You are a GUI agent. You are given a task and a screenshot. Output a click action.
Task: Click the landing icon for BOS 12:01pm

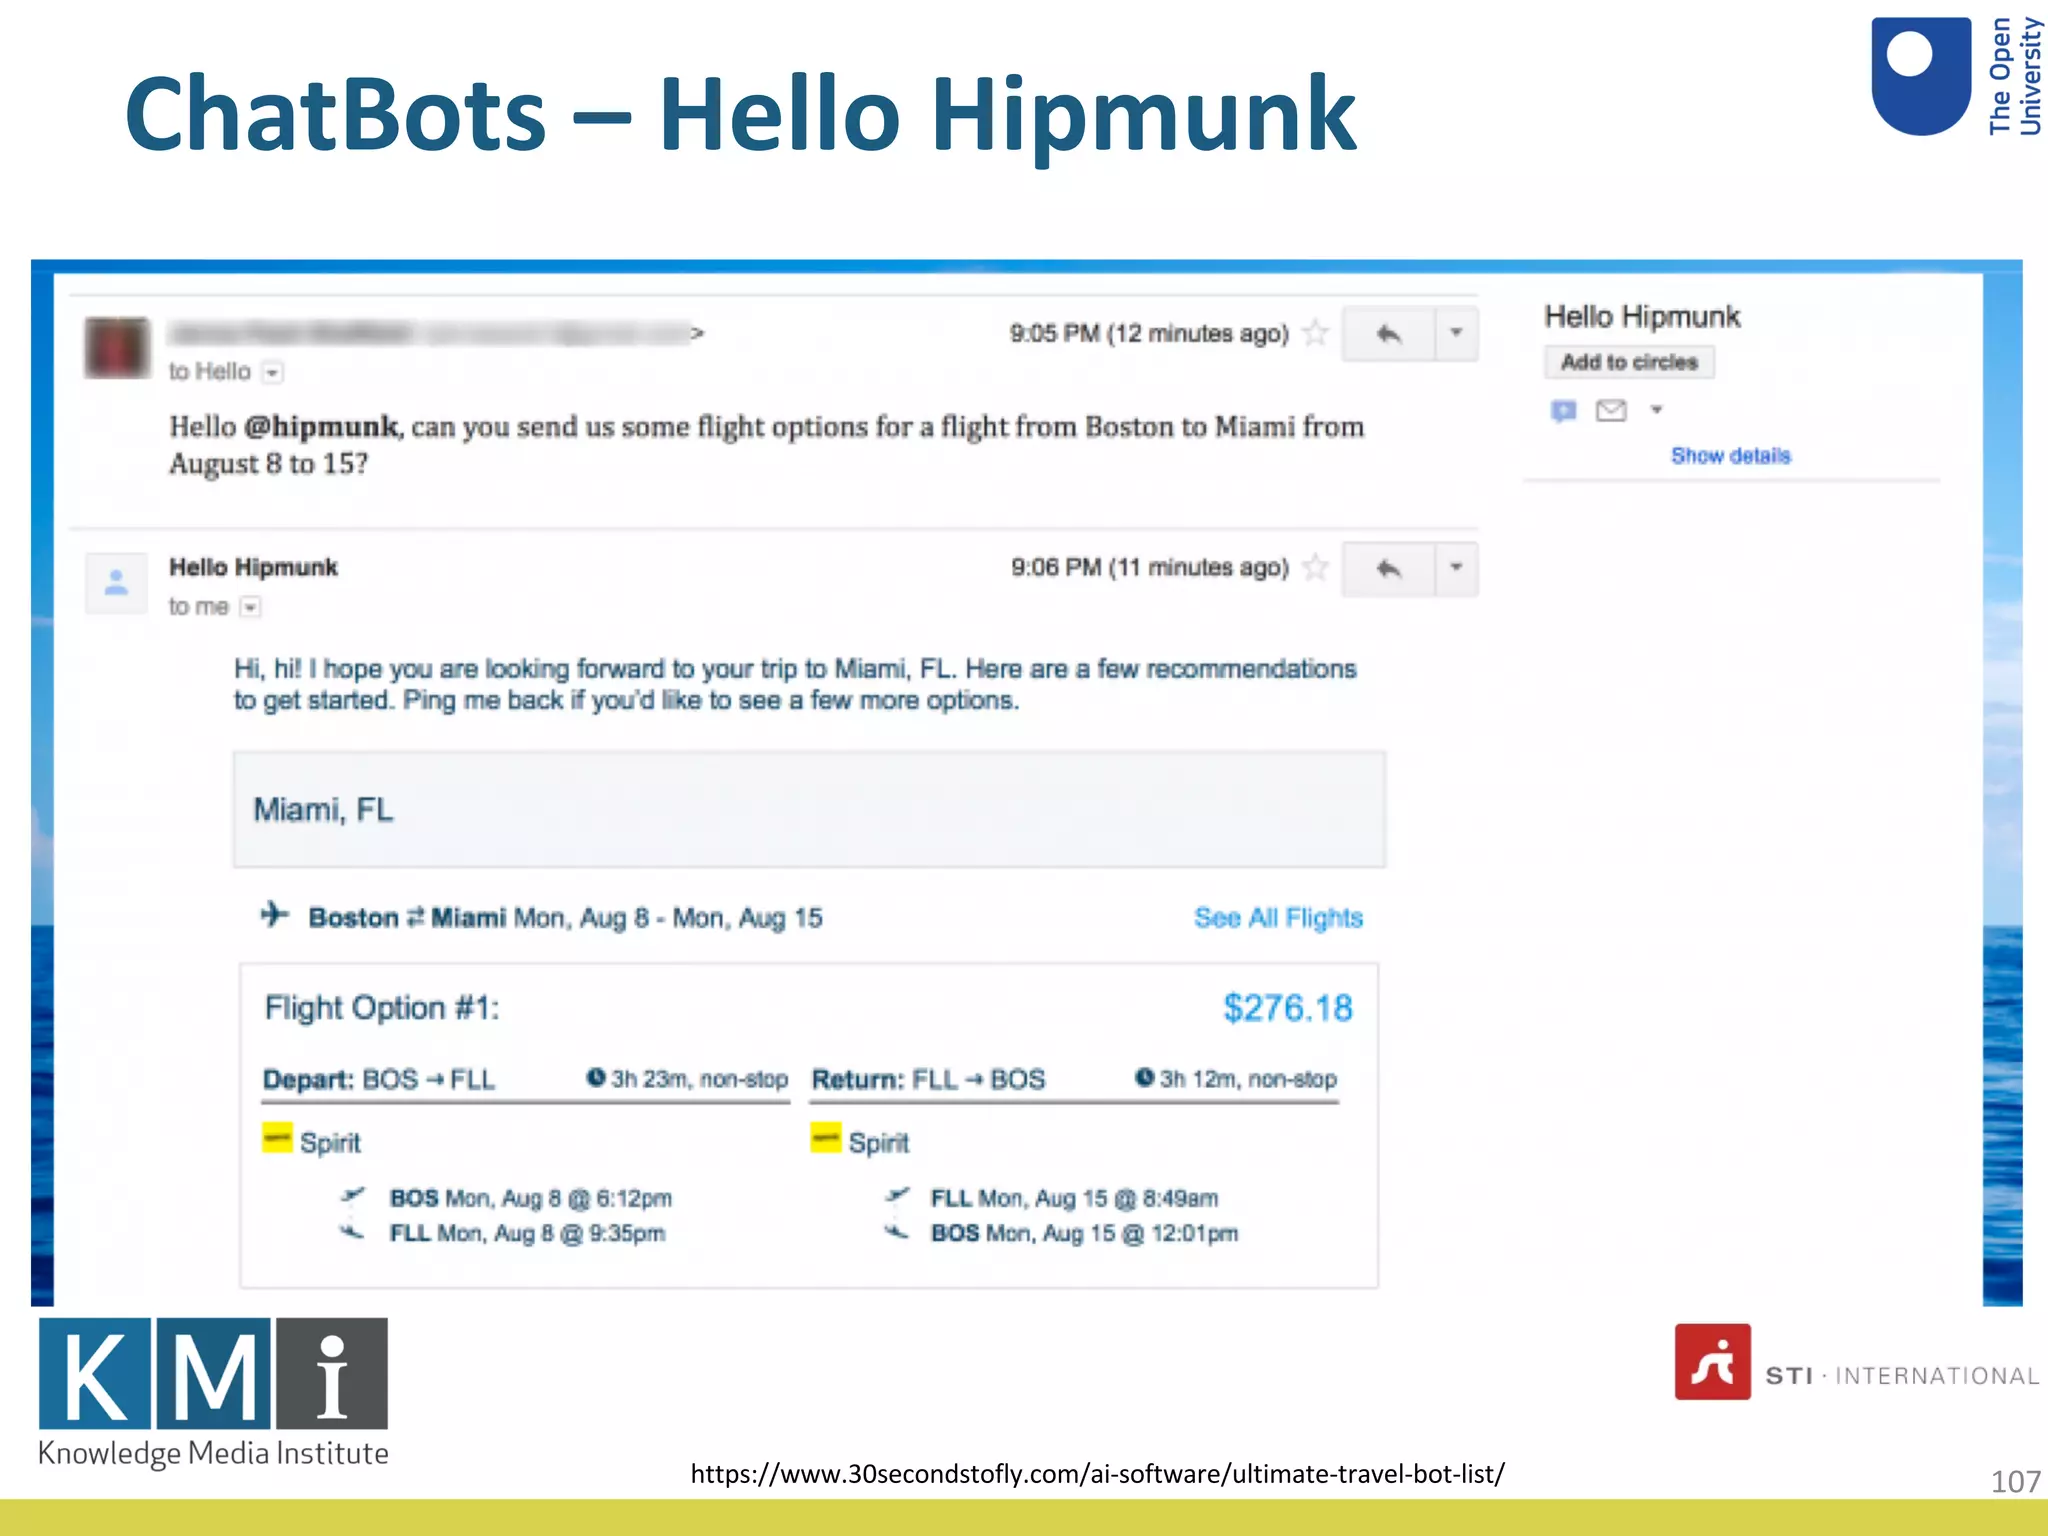[897, 1231]
